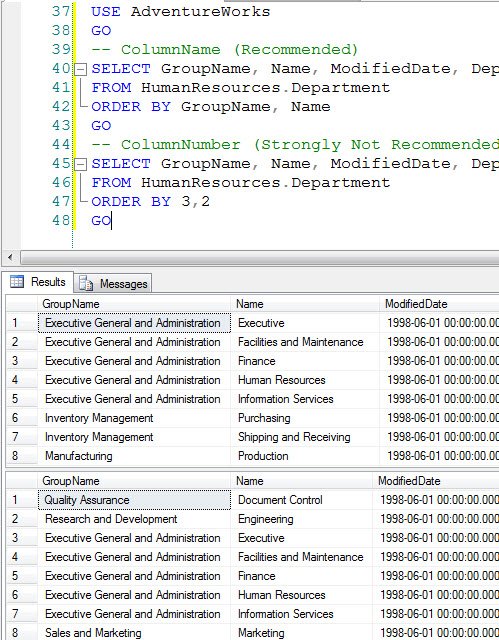
Task: Click the Document Control cell
Action: click(x=302, y=500)
